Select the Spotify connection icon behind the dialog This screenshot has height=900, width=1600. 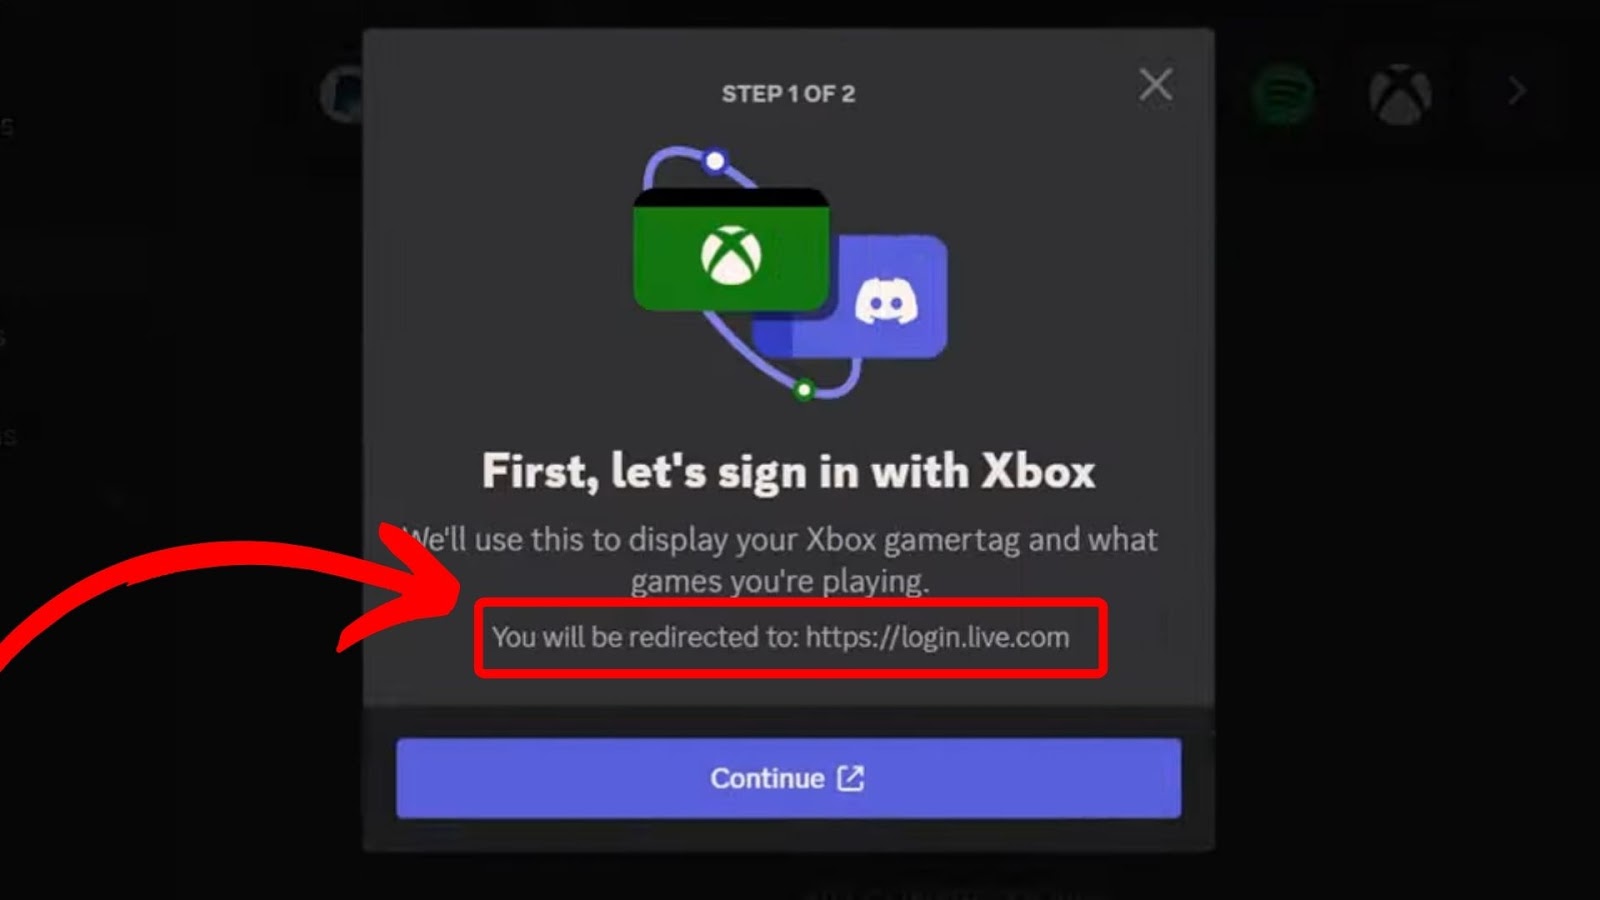coord(1283,94)
